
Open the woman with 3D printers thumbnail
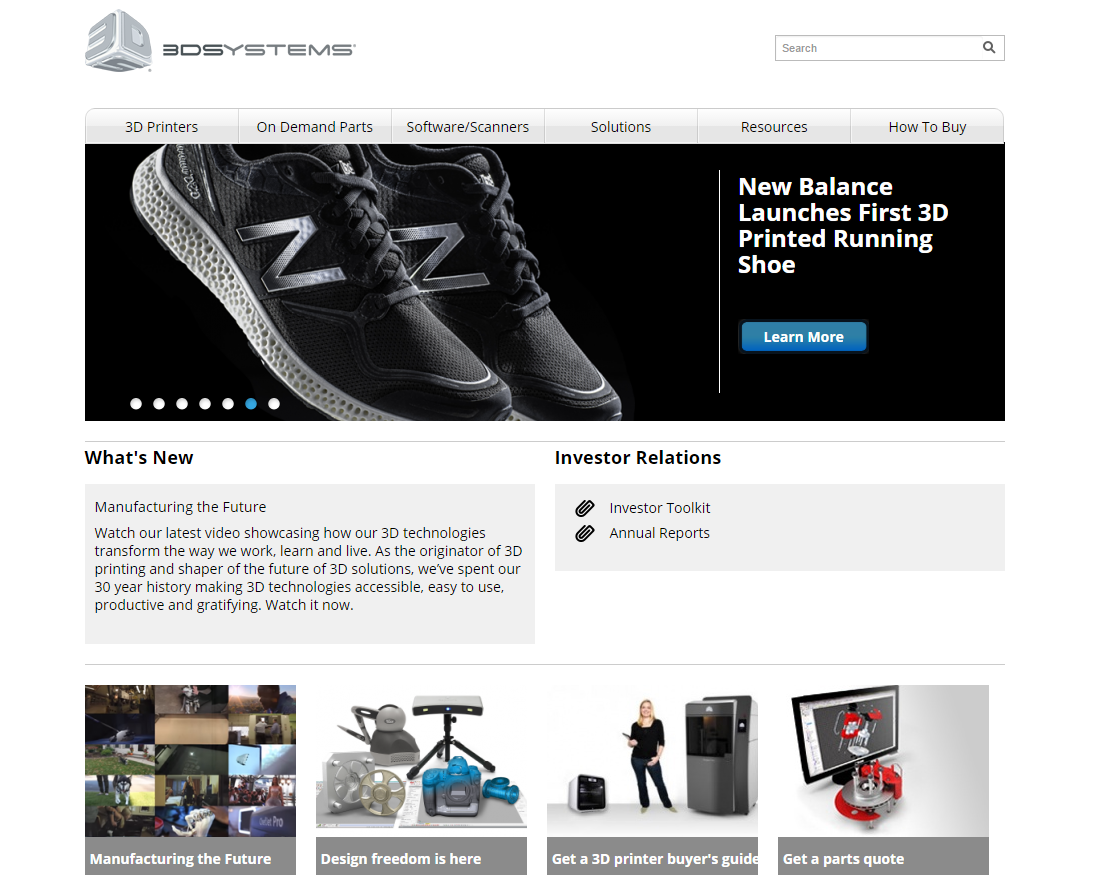click(x=652, y=761)
